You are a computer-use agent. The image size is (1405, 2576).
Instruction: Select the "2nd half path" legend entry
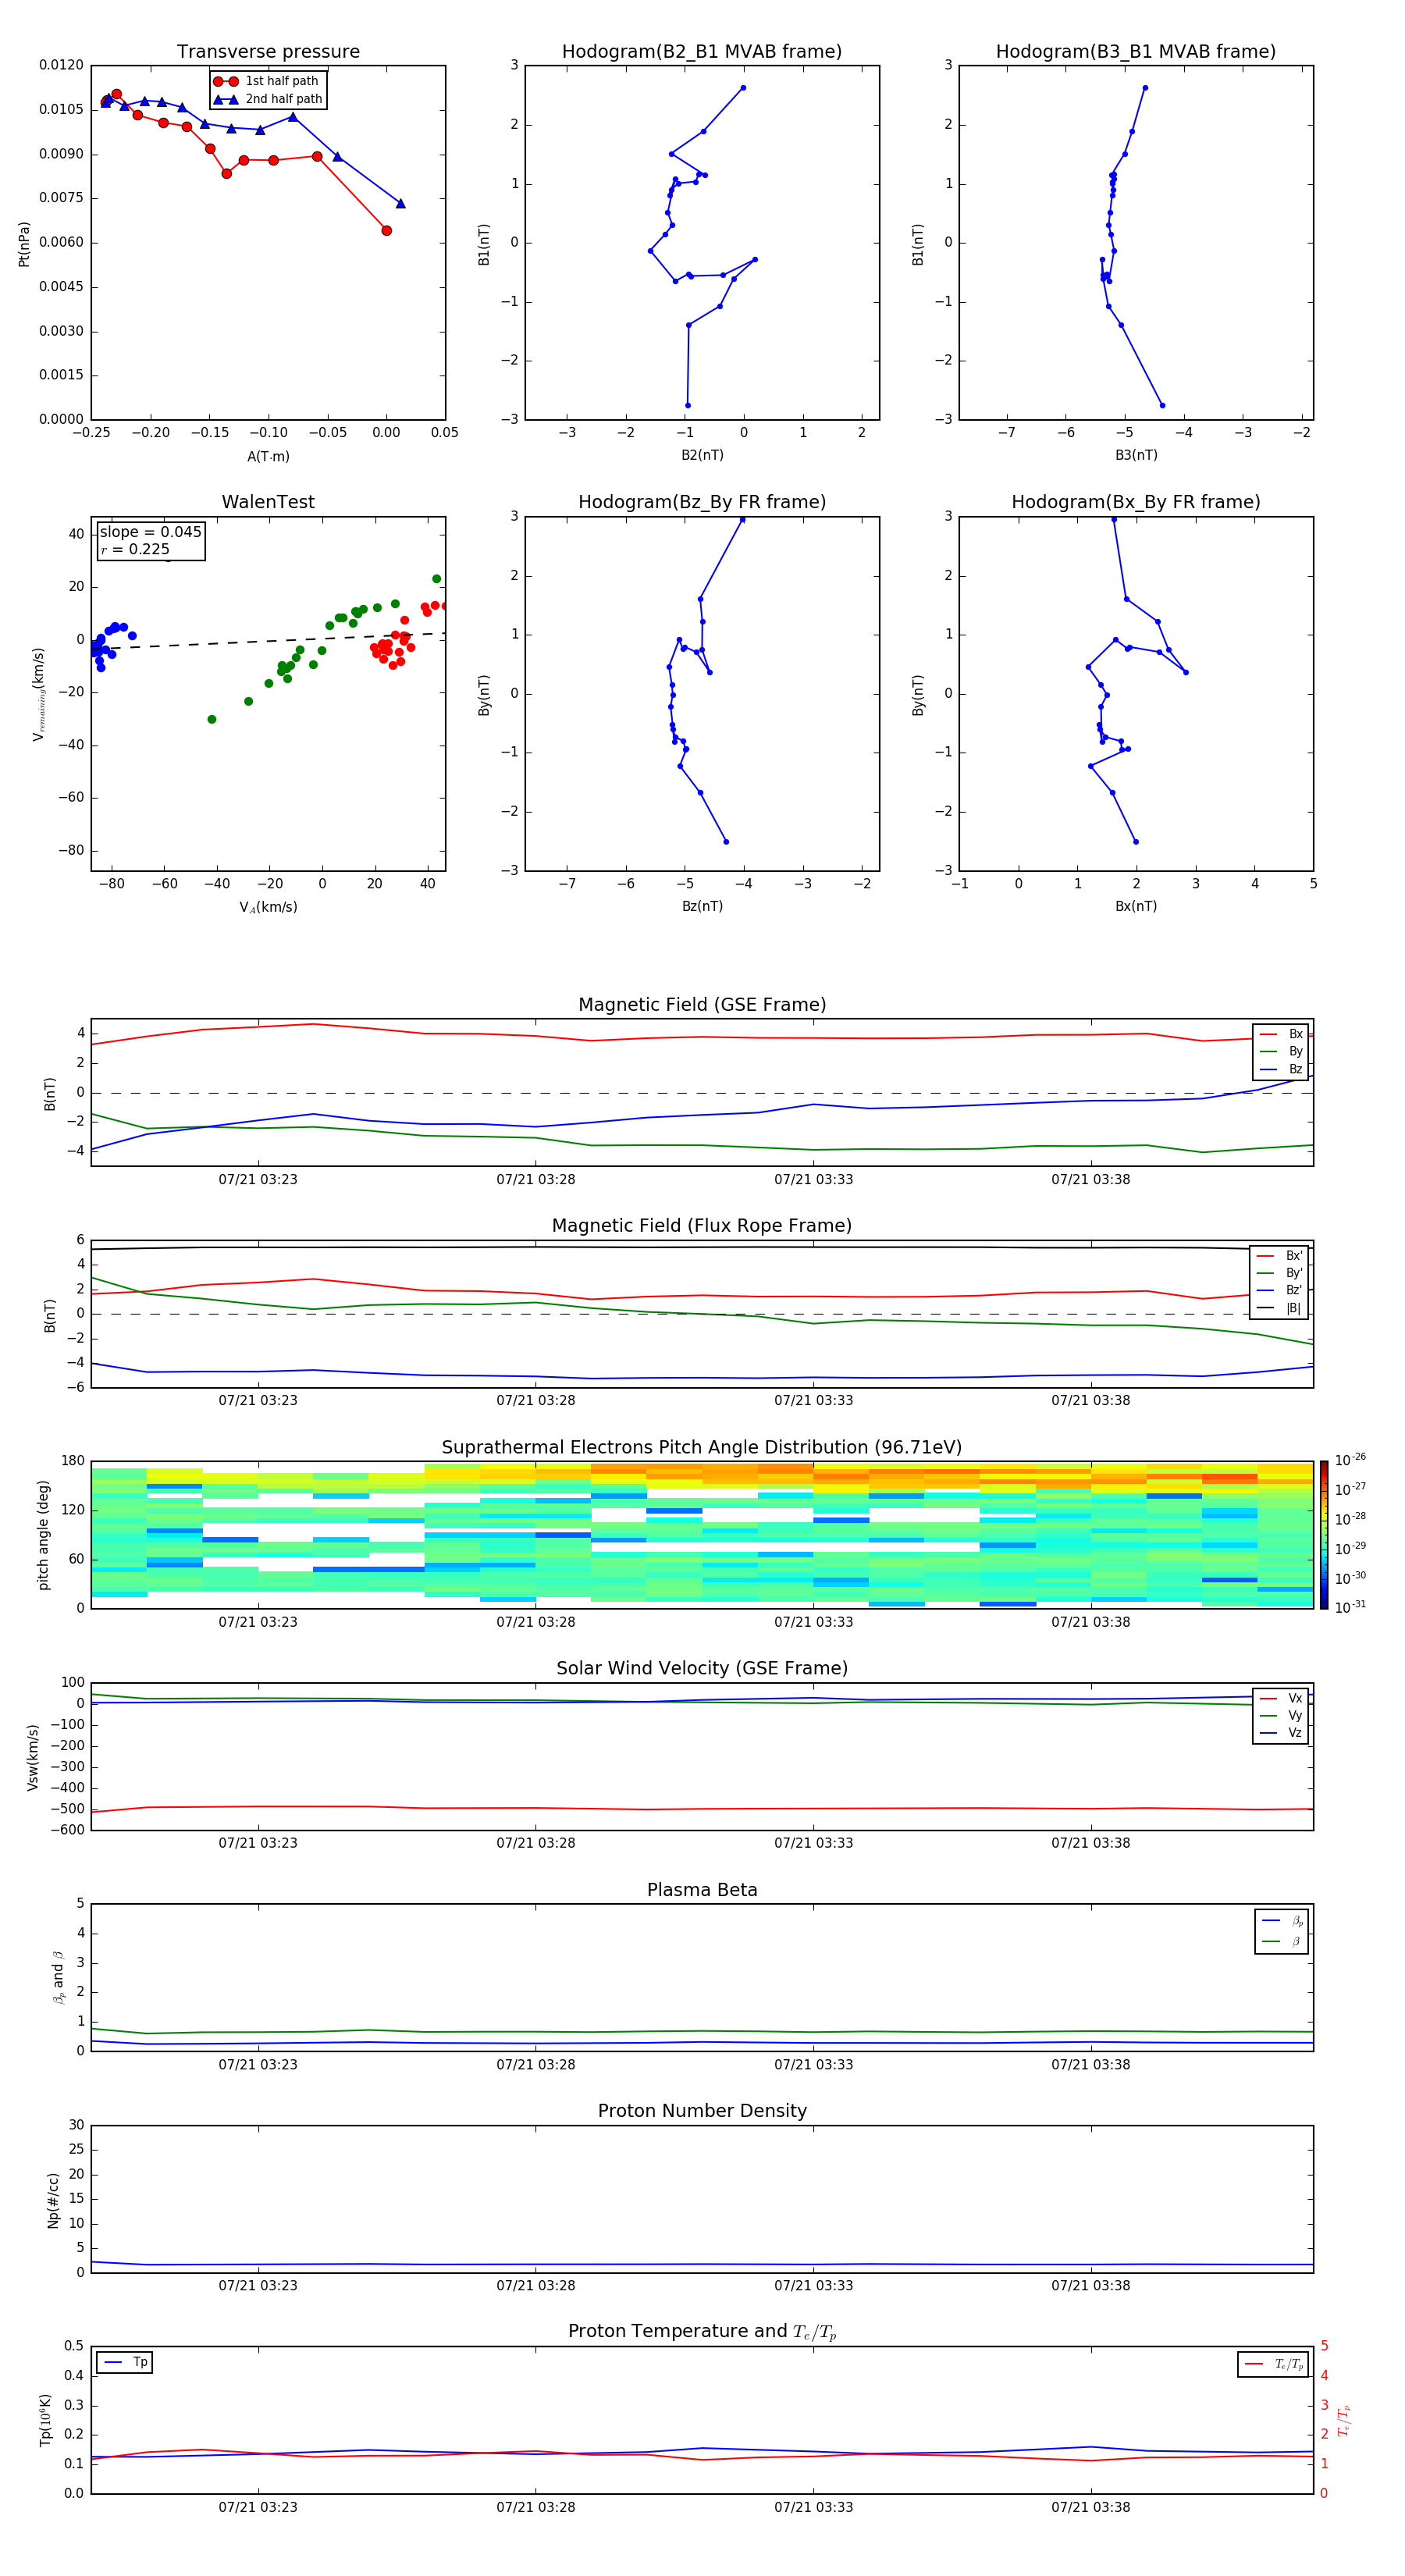point(268,99)
